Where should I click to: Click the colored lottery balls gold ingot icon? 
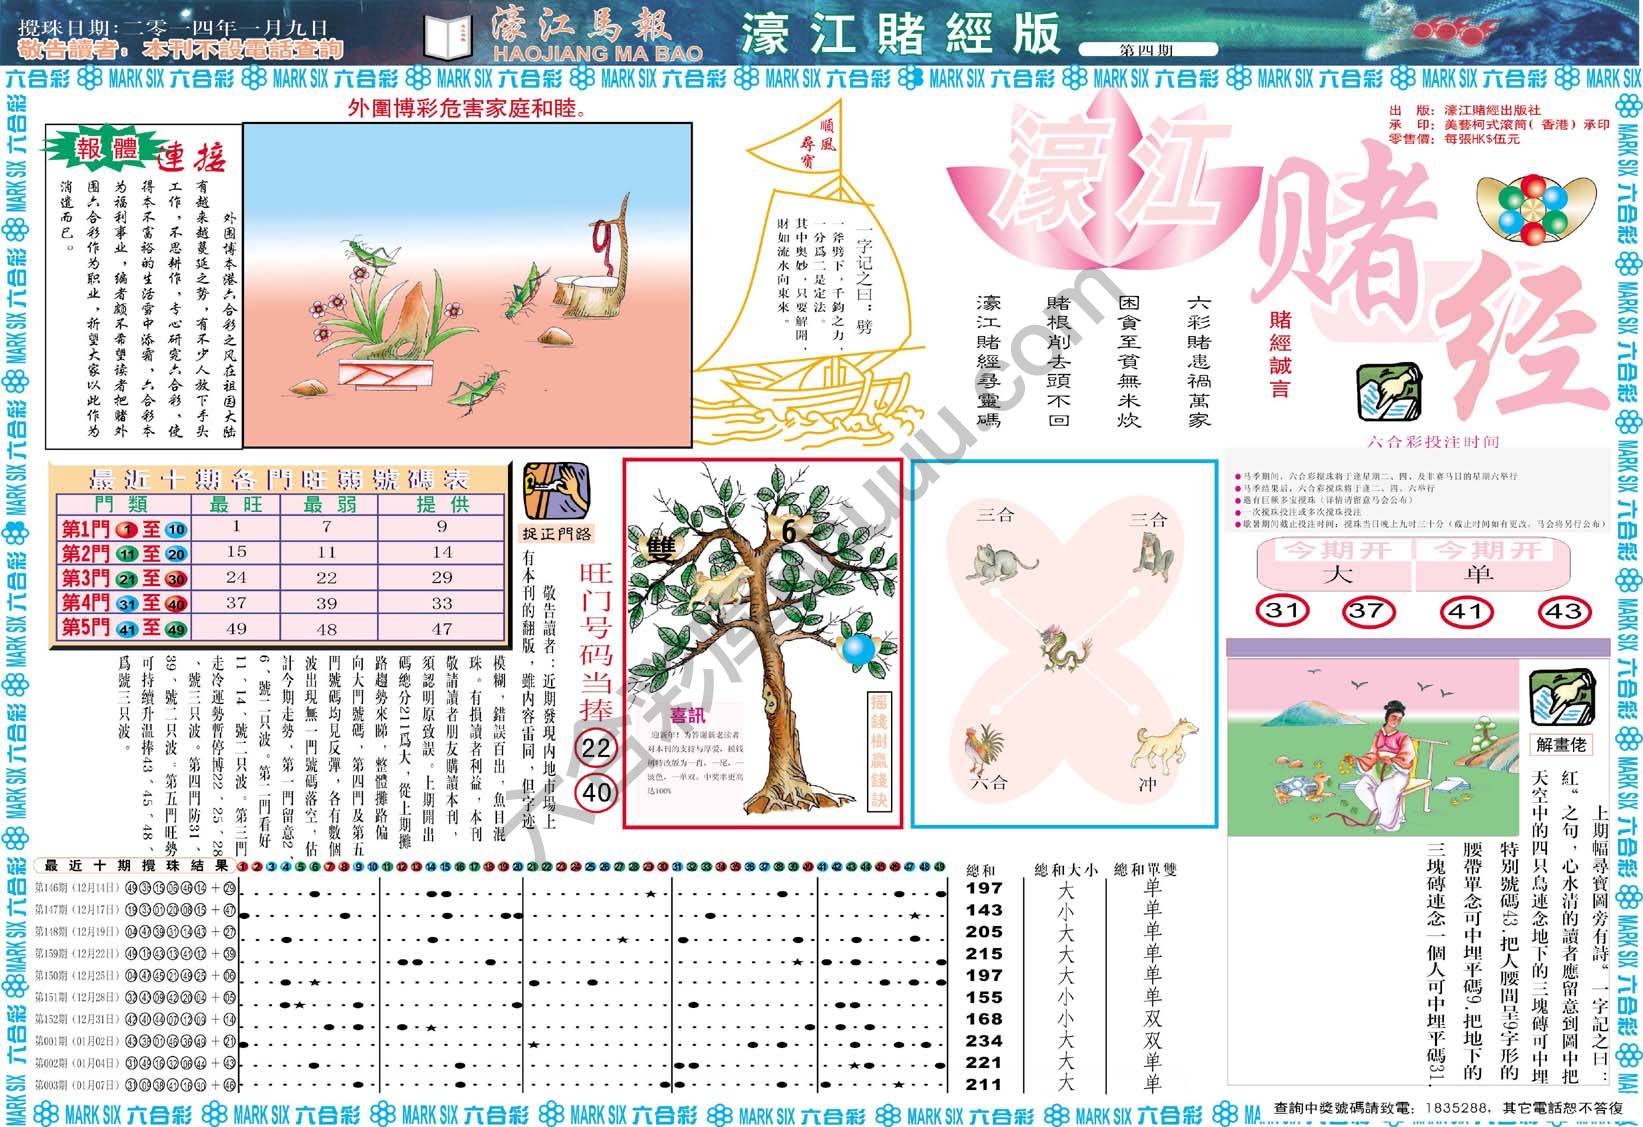[x=1552, y=210]
